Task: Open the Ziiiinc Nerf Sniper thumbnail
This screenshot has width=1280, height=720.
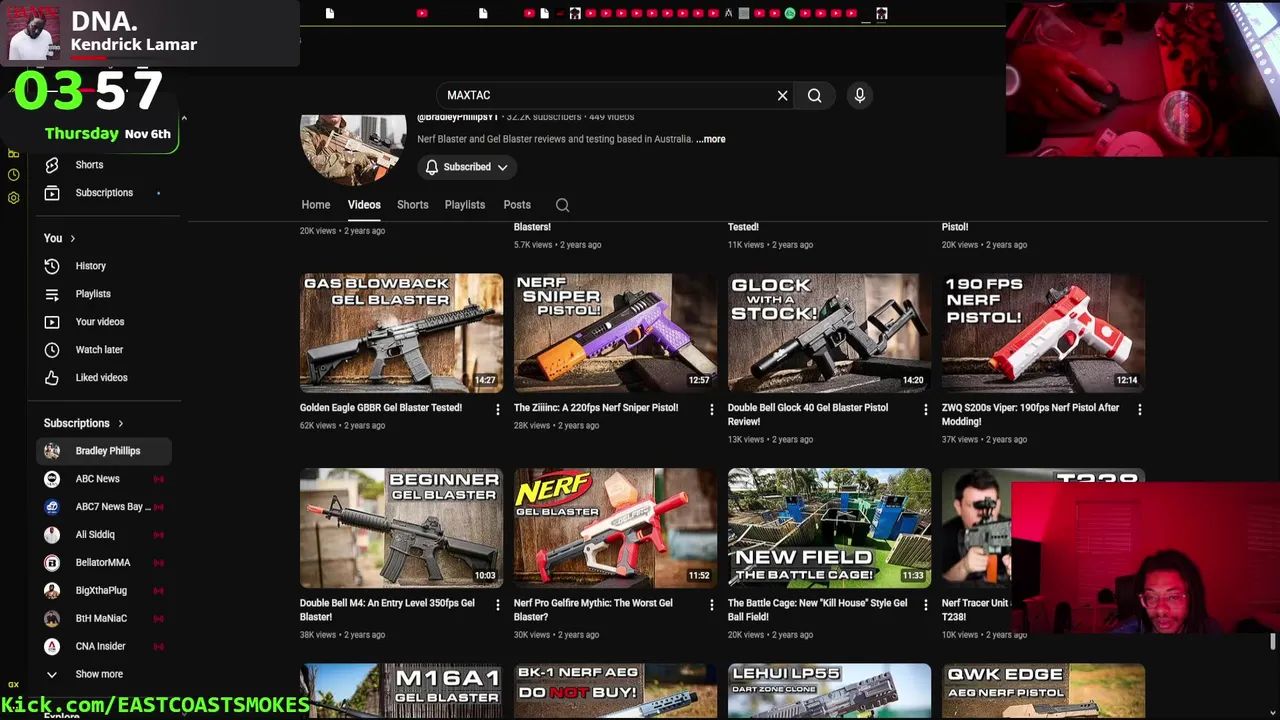Action: point(615,332)
